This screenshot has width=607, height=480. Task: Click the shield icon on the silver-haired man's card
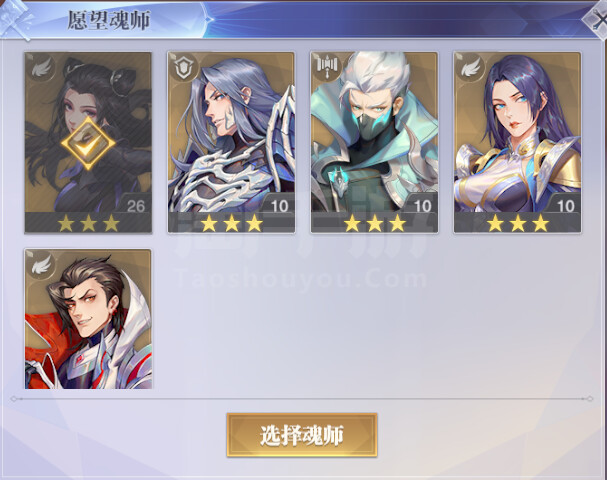182,68
